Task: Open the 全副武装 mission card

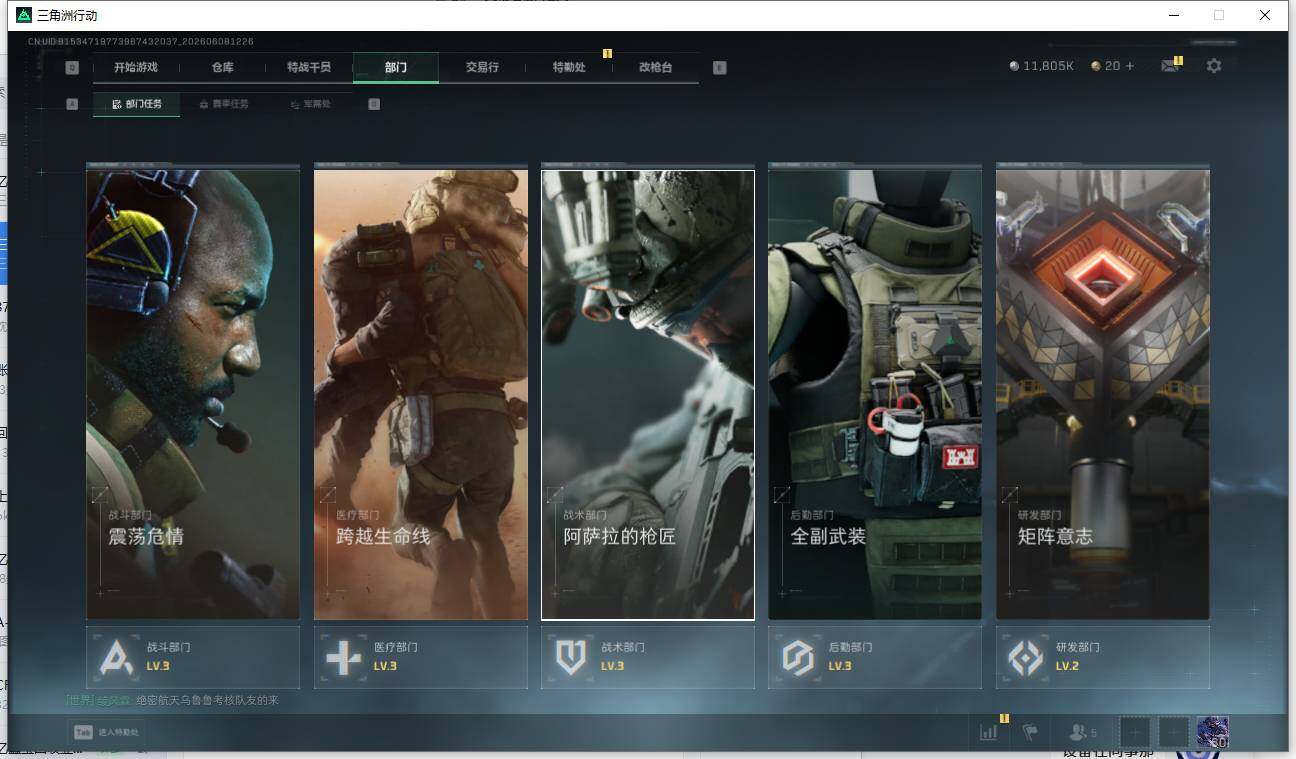Action: click(875, 394)
